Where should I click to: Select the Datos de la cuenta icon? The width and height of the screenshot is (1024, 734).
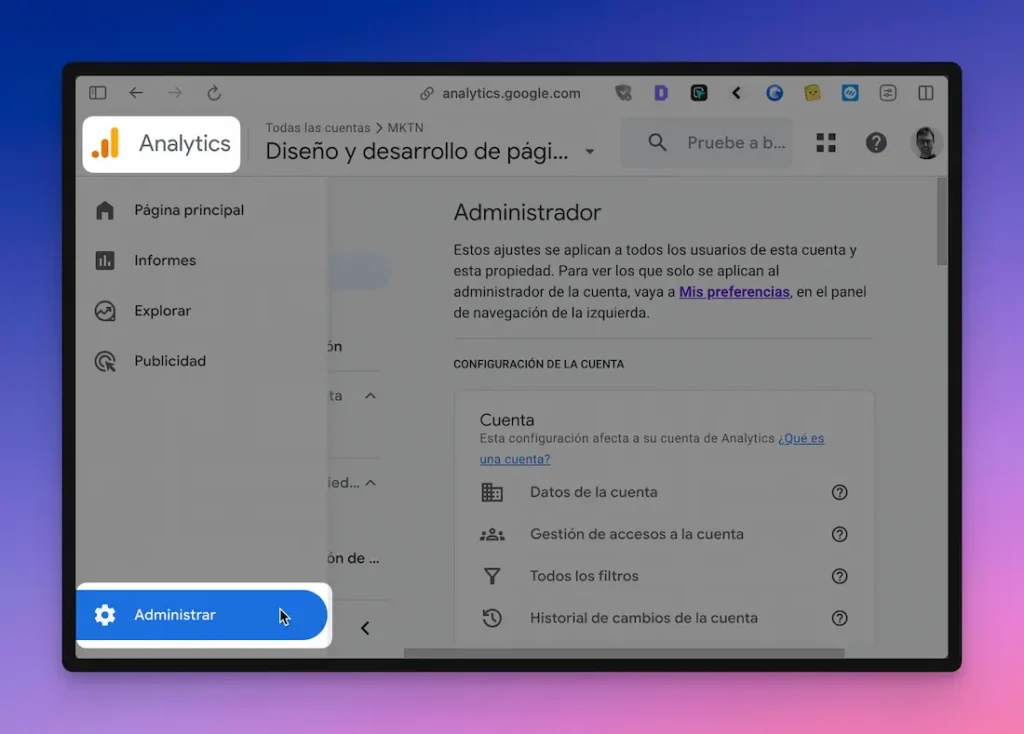coord(492,492)
